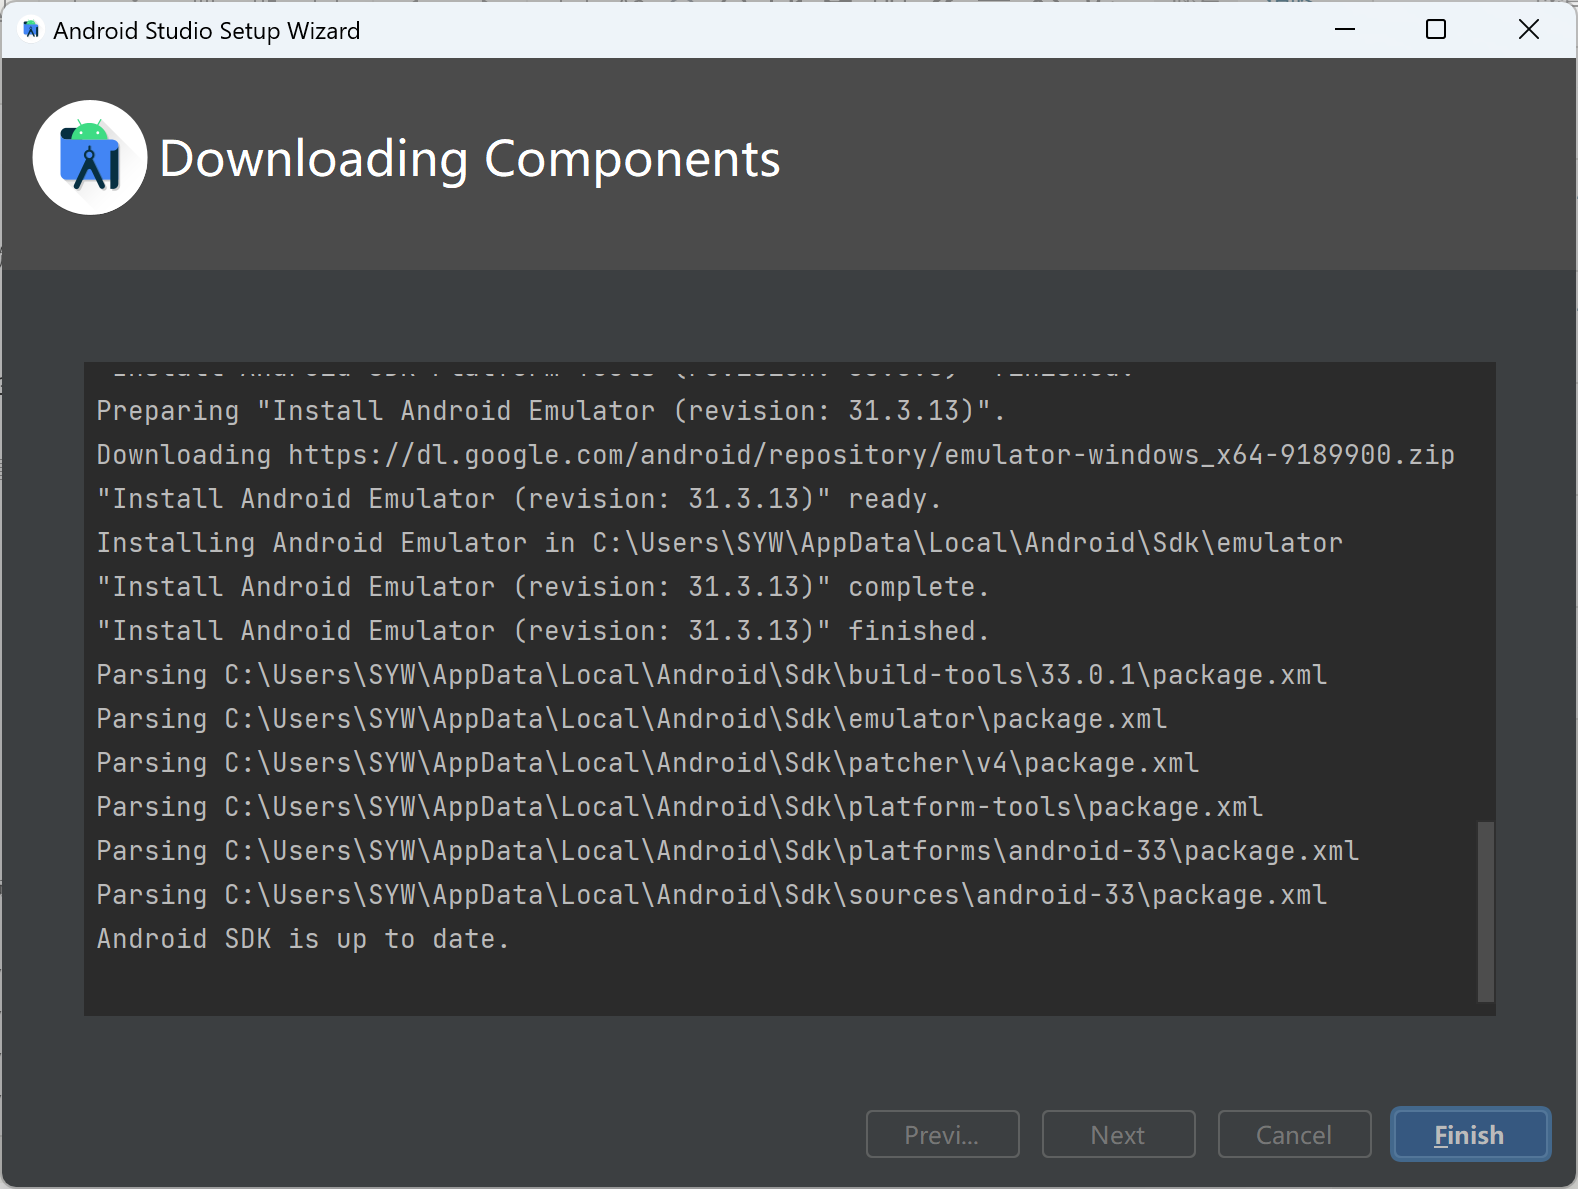Click the 'Android Studio Setup Wizard' window title

tap(207, 31)
